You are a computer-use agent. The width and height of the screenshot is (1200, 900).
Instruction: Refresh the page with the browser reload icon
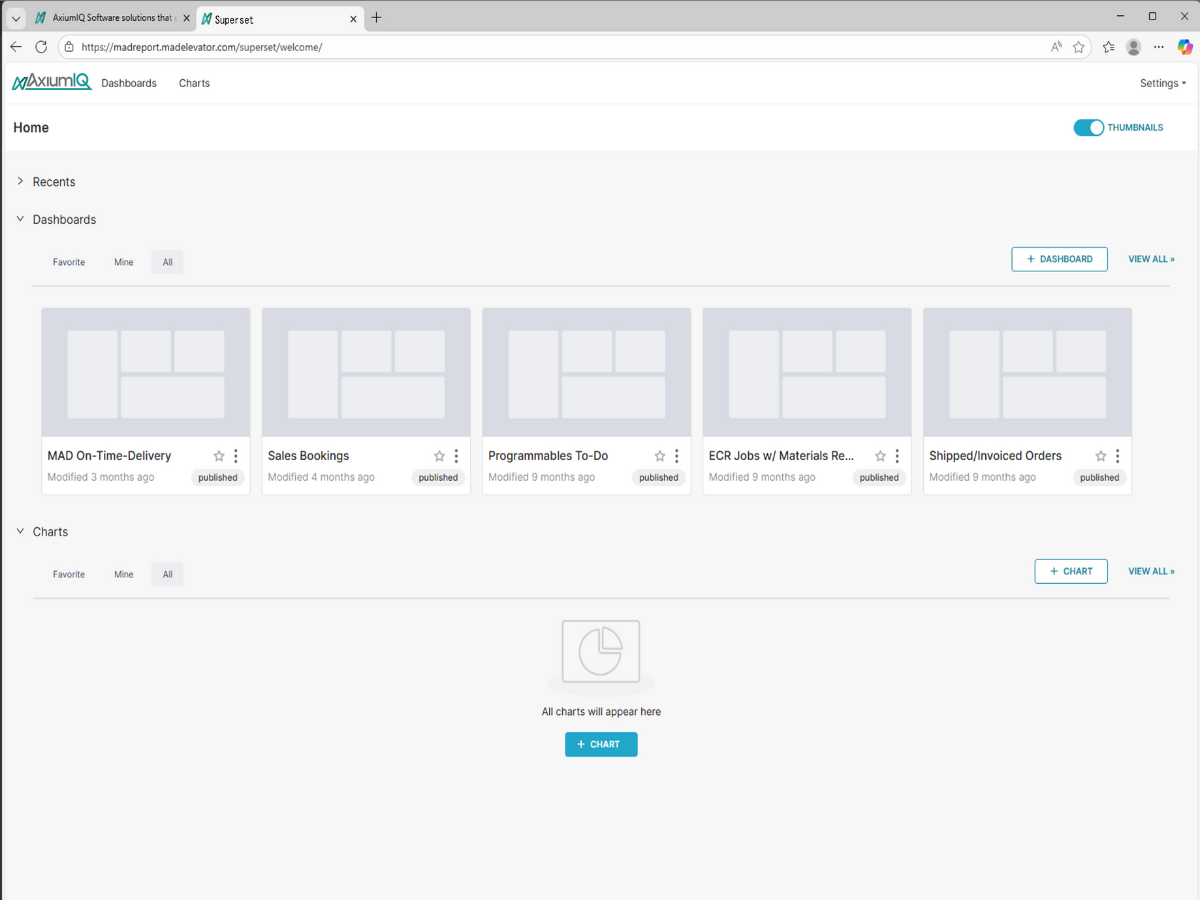(x=41, y=47)
